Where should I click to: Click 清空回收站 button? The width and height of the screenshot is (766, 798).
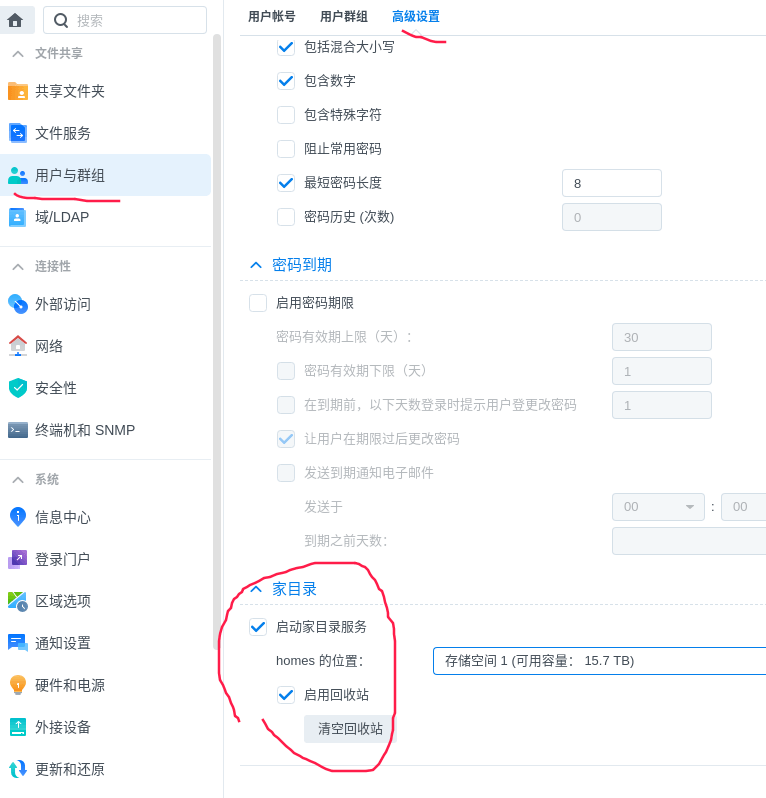(350, 729)
